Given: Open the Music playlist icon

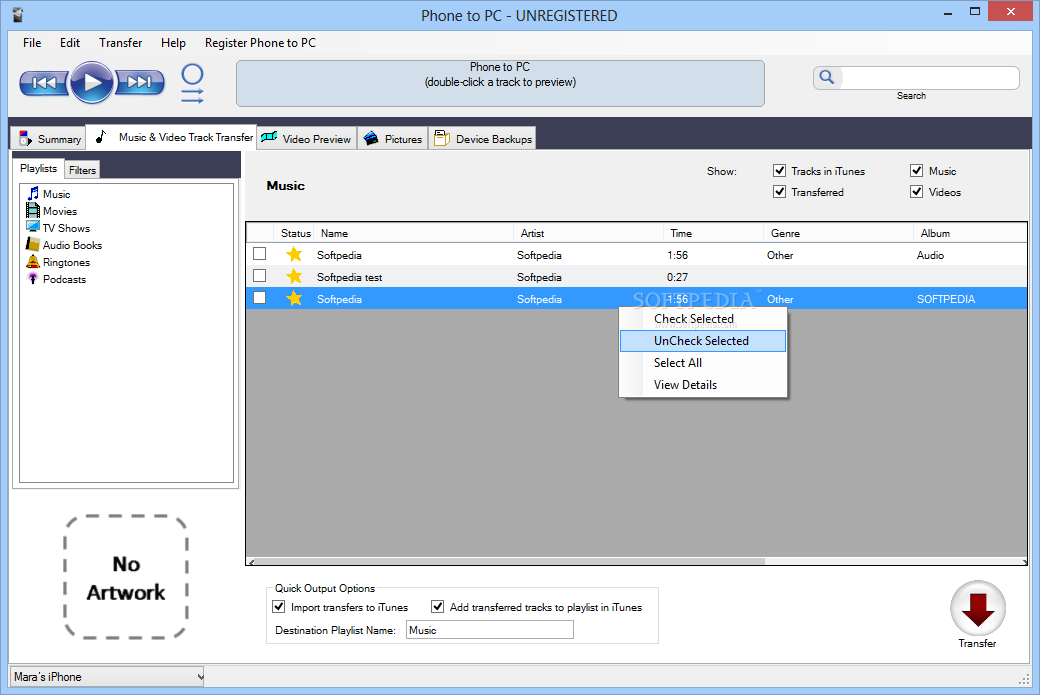Looking at the screenshot, I should click(32, 194).
